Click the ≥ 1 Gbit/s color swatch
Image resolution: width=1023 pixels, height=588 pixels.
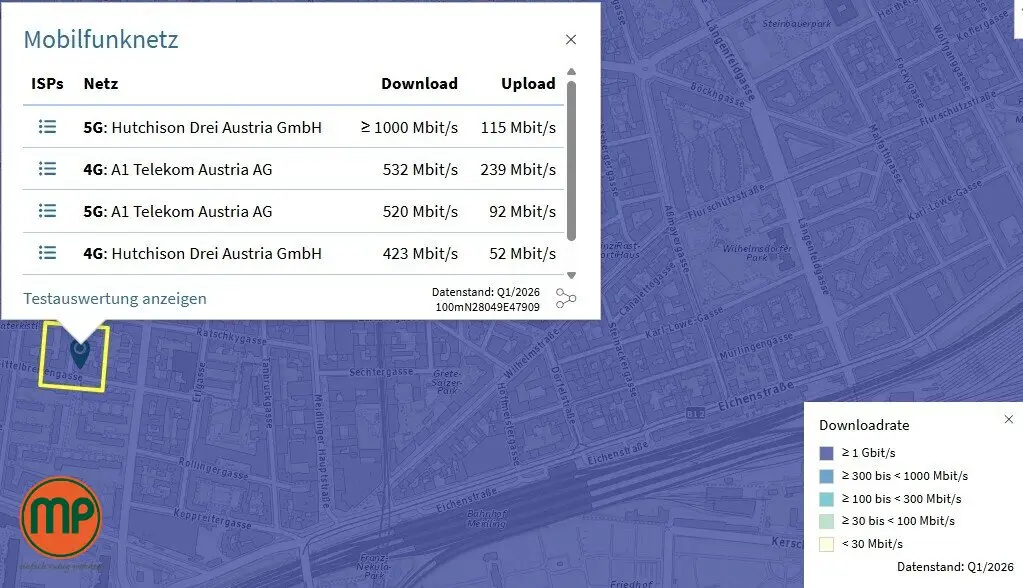827,453
